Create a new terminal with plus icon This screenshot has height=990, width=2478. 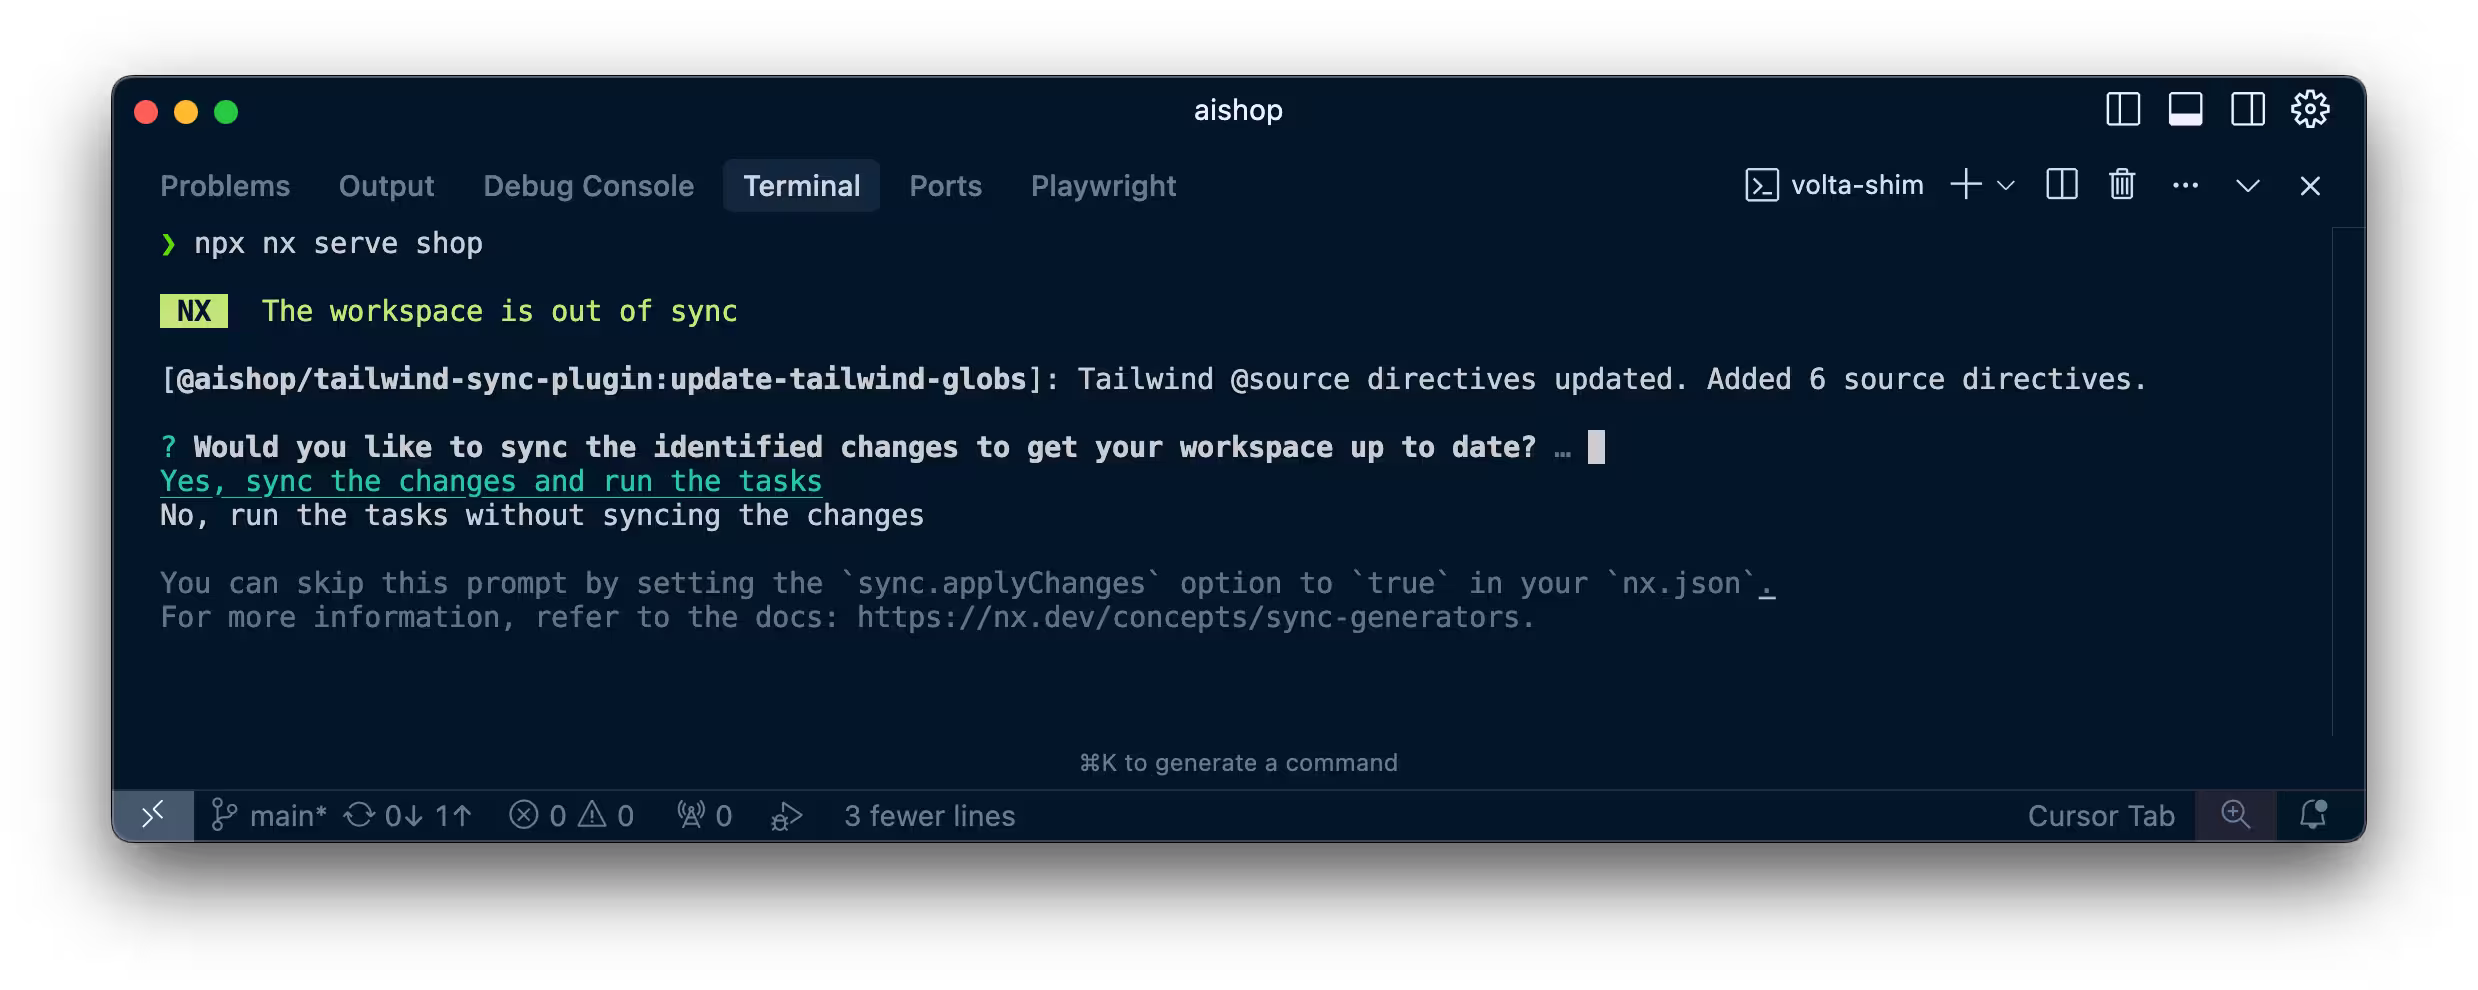coord(1966,185)
